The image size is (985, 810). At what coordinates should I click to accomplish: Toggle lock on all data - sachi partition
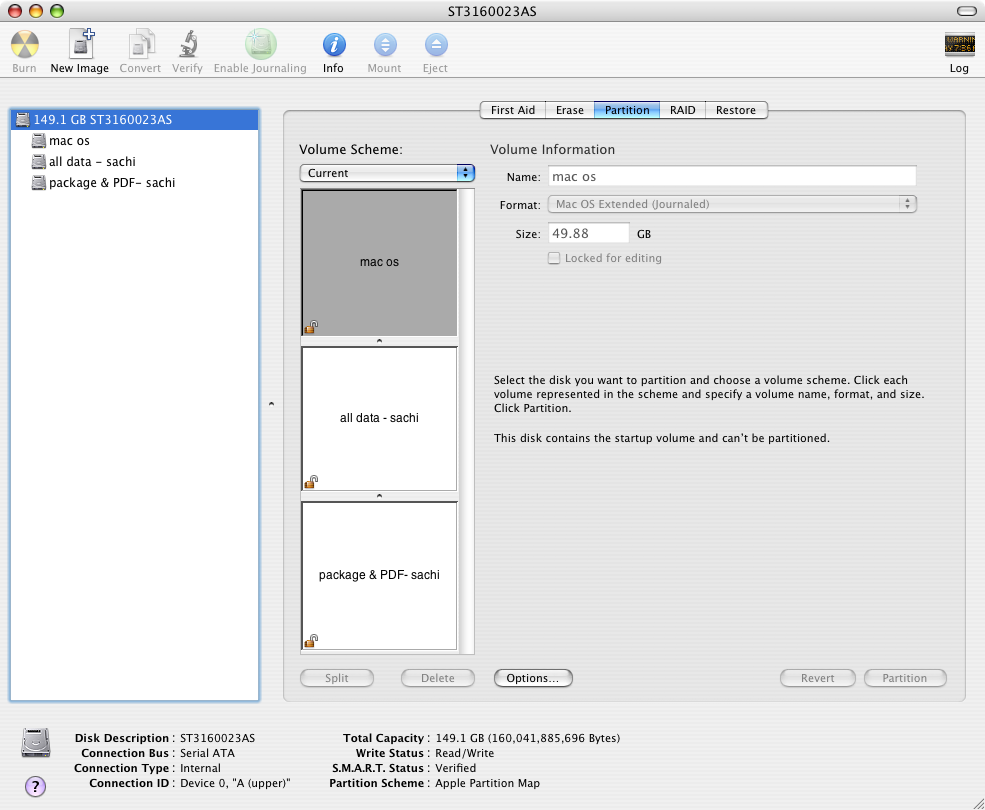[x=311, y=482]
